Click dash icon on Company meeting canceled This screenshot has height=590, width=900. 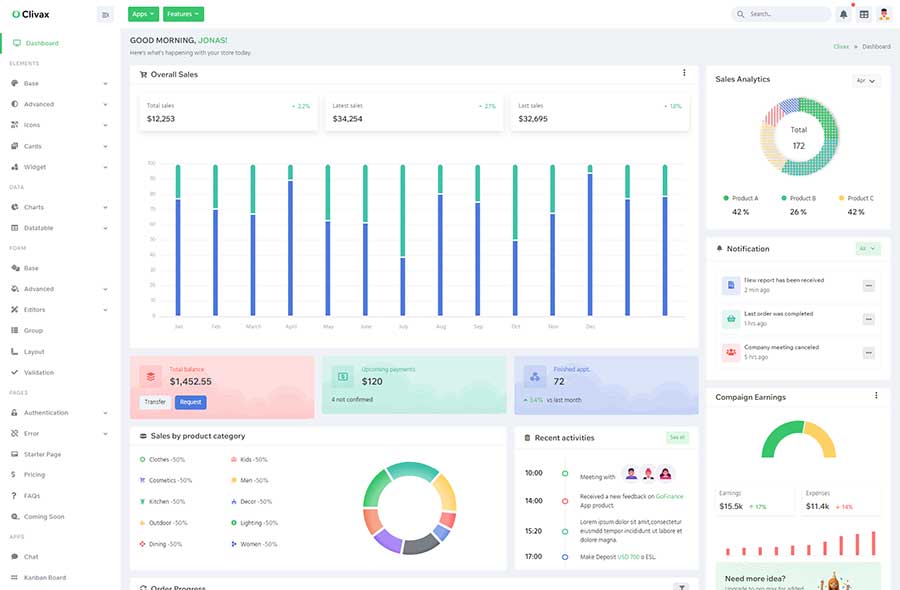[868, 352]
